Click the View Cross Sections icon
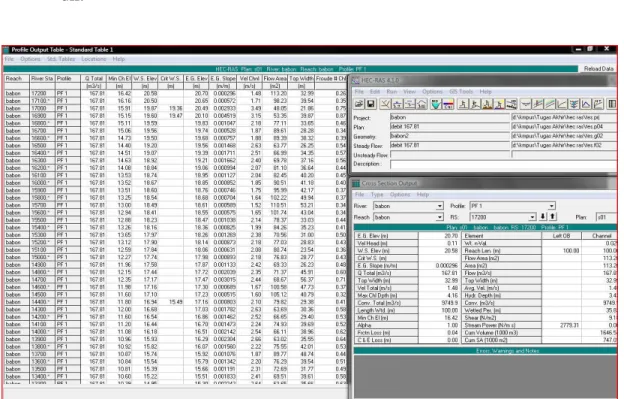 pos(525,104)
